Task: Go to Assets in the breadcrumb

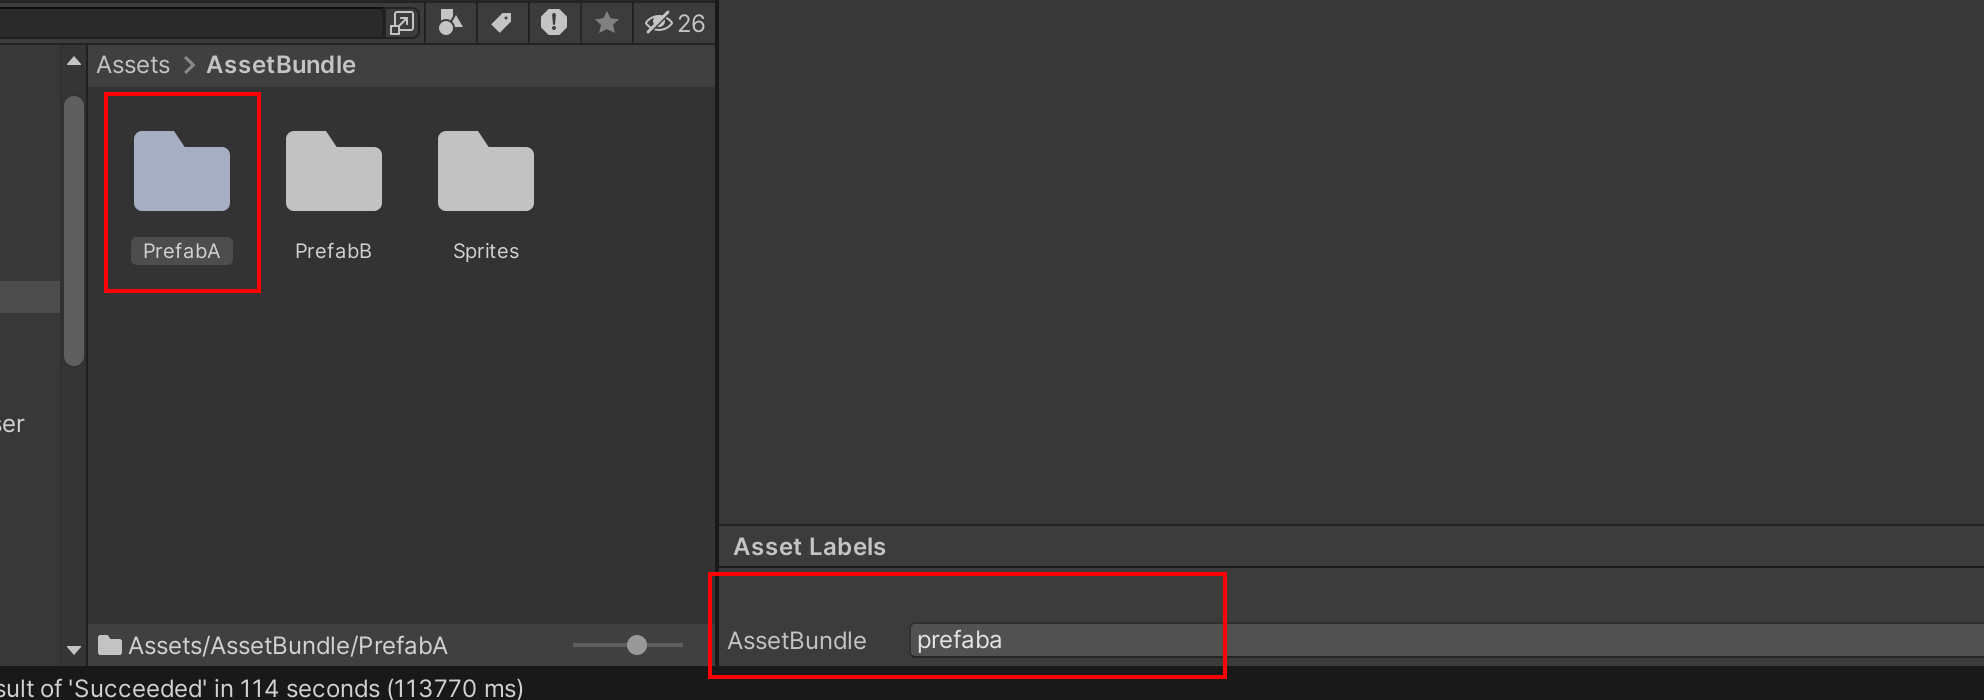Action: click(133, 65)
